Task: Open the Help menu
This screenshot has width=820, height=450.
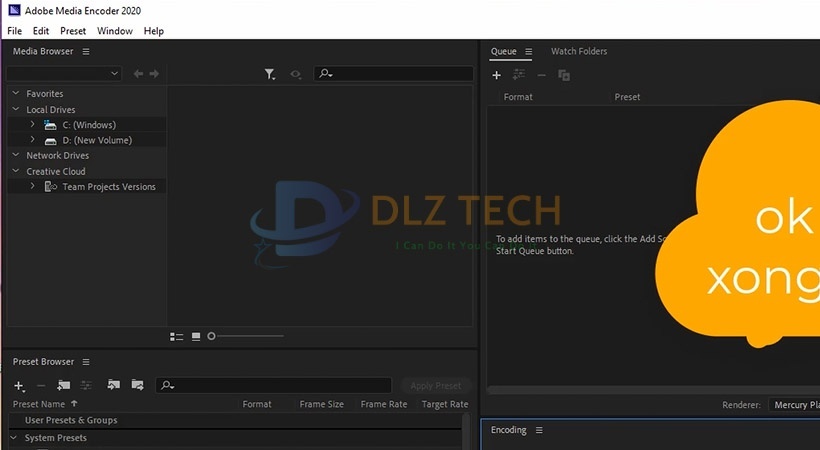Action: (154, 31)
